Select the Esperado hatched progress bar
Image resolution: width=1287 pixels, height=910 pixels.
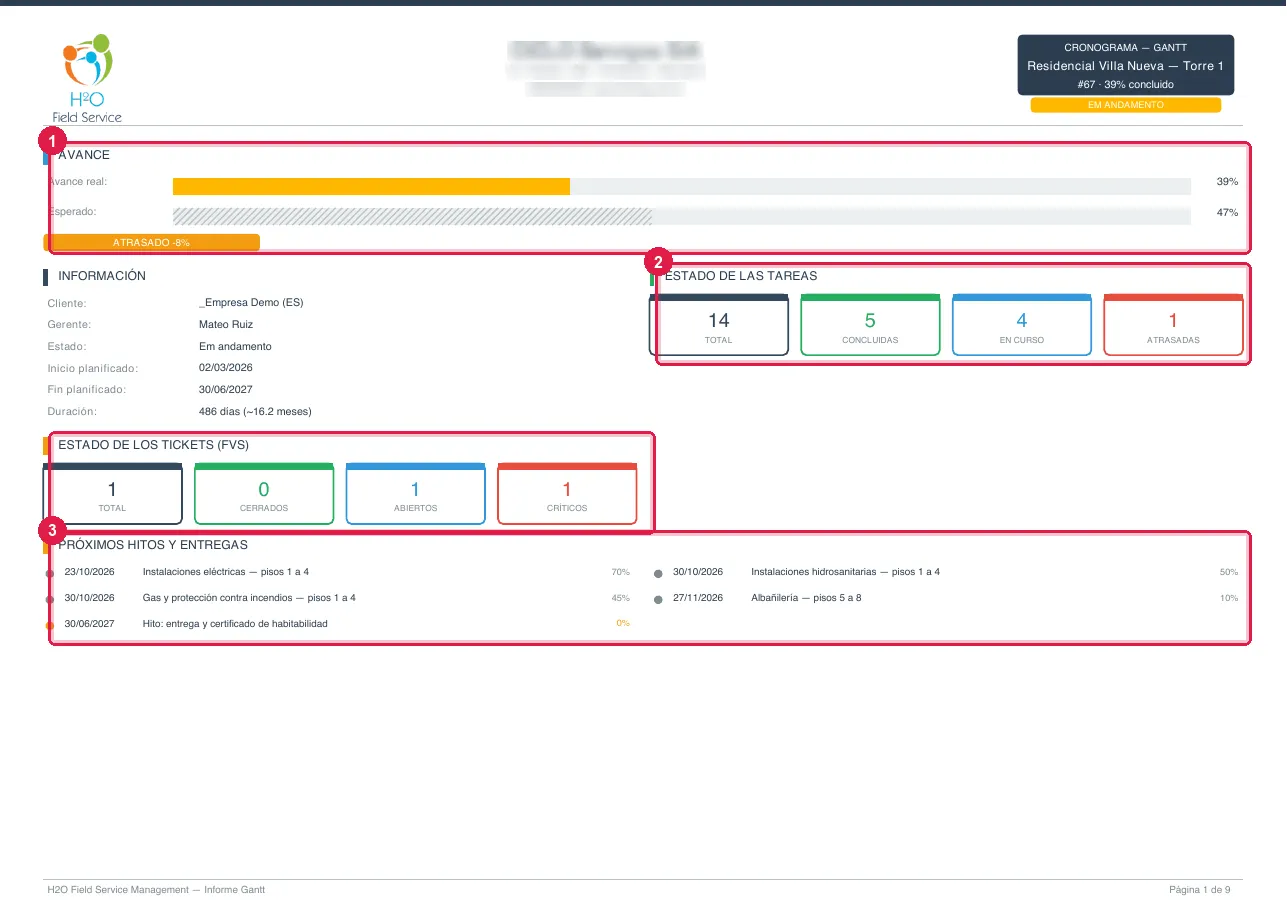click(682, 216)
